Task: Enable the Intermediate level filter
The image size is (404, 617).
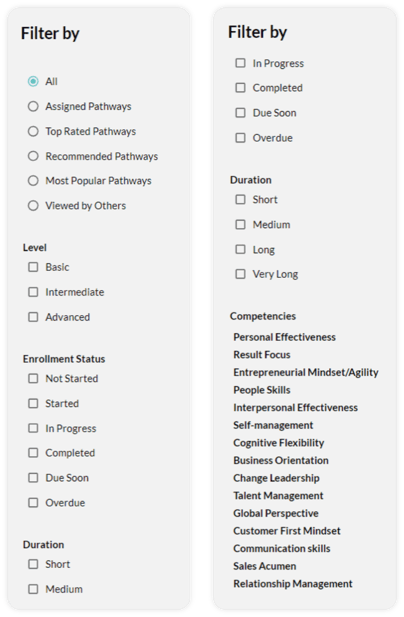Action: 33,292
